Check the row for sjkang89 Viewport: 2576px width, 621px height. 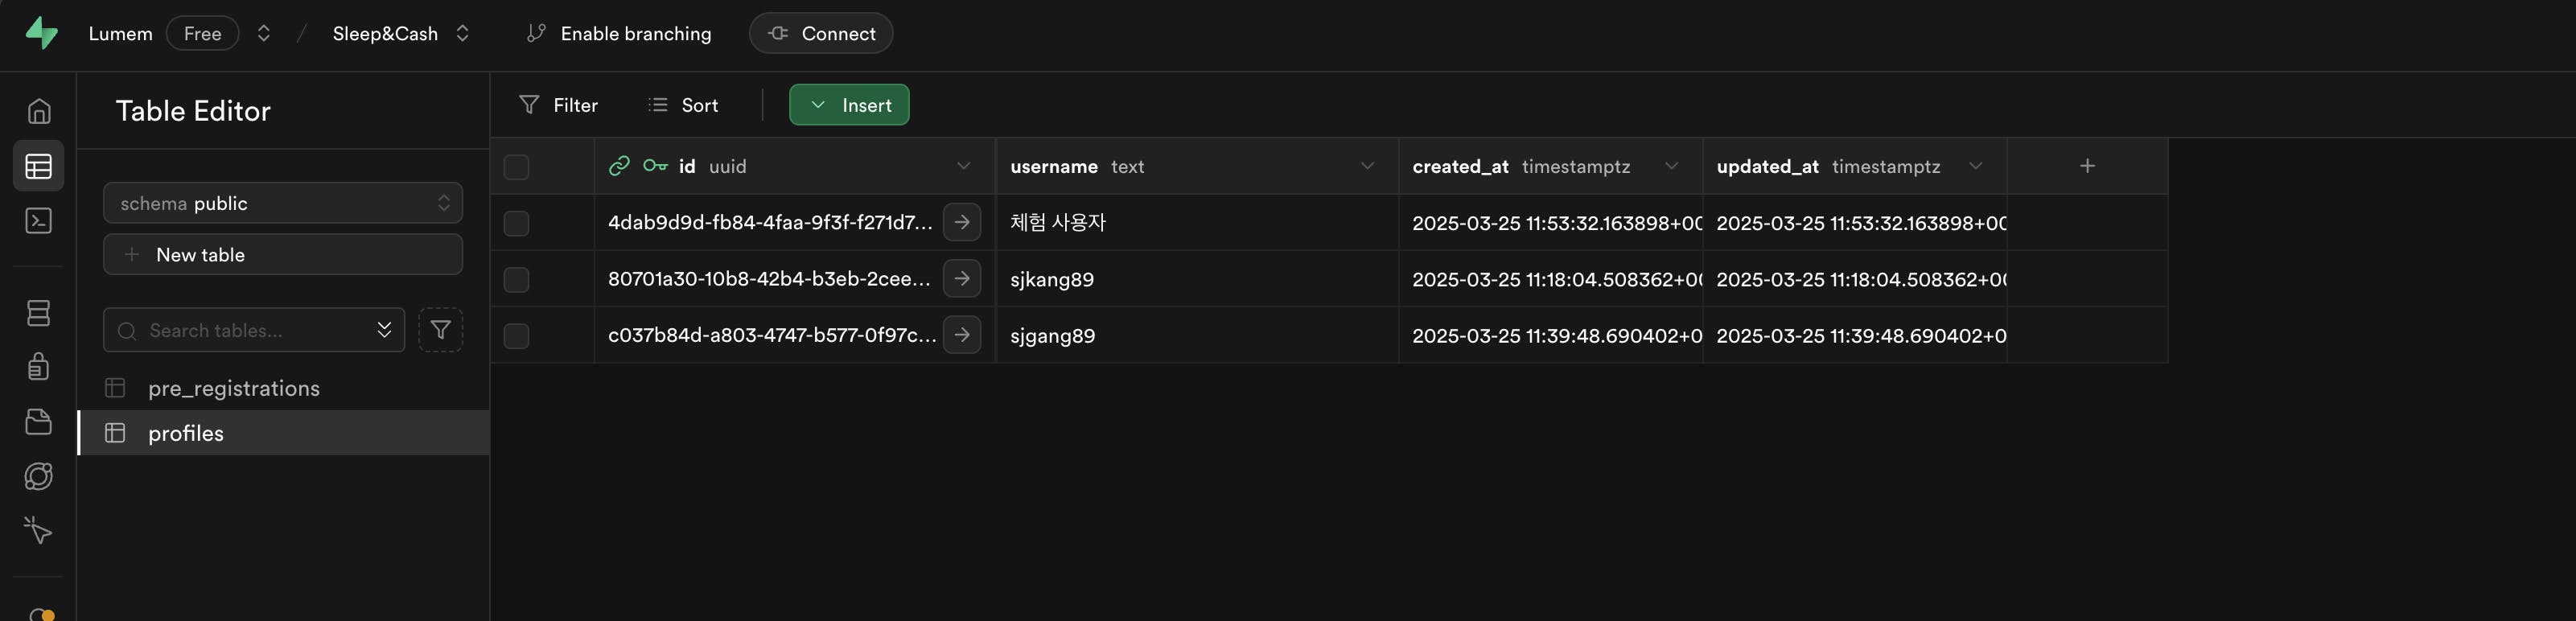516,280
